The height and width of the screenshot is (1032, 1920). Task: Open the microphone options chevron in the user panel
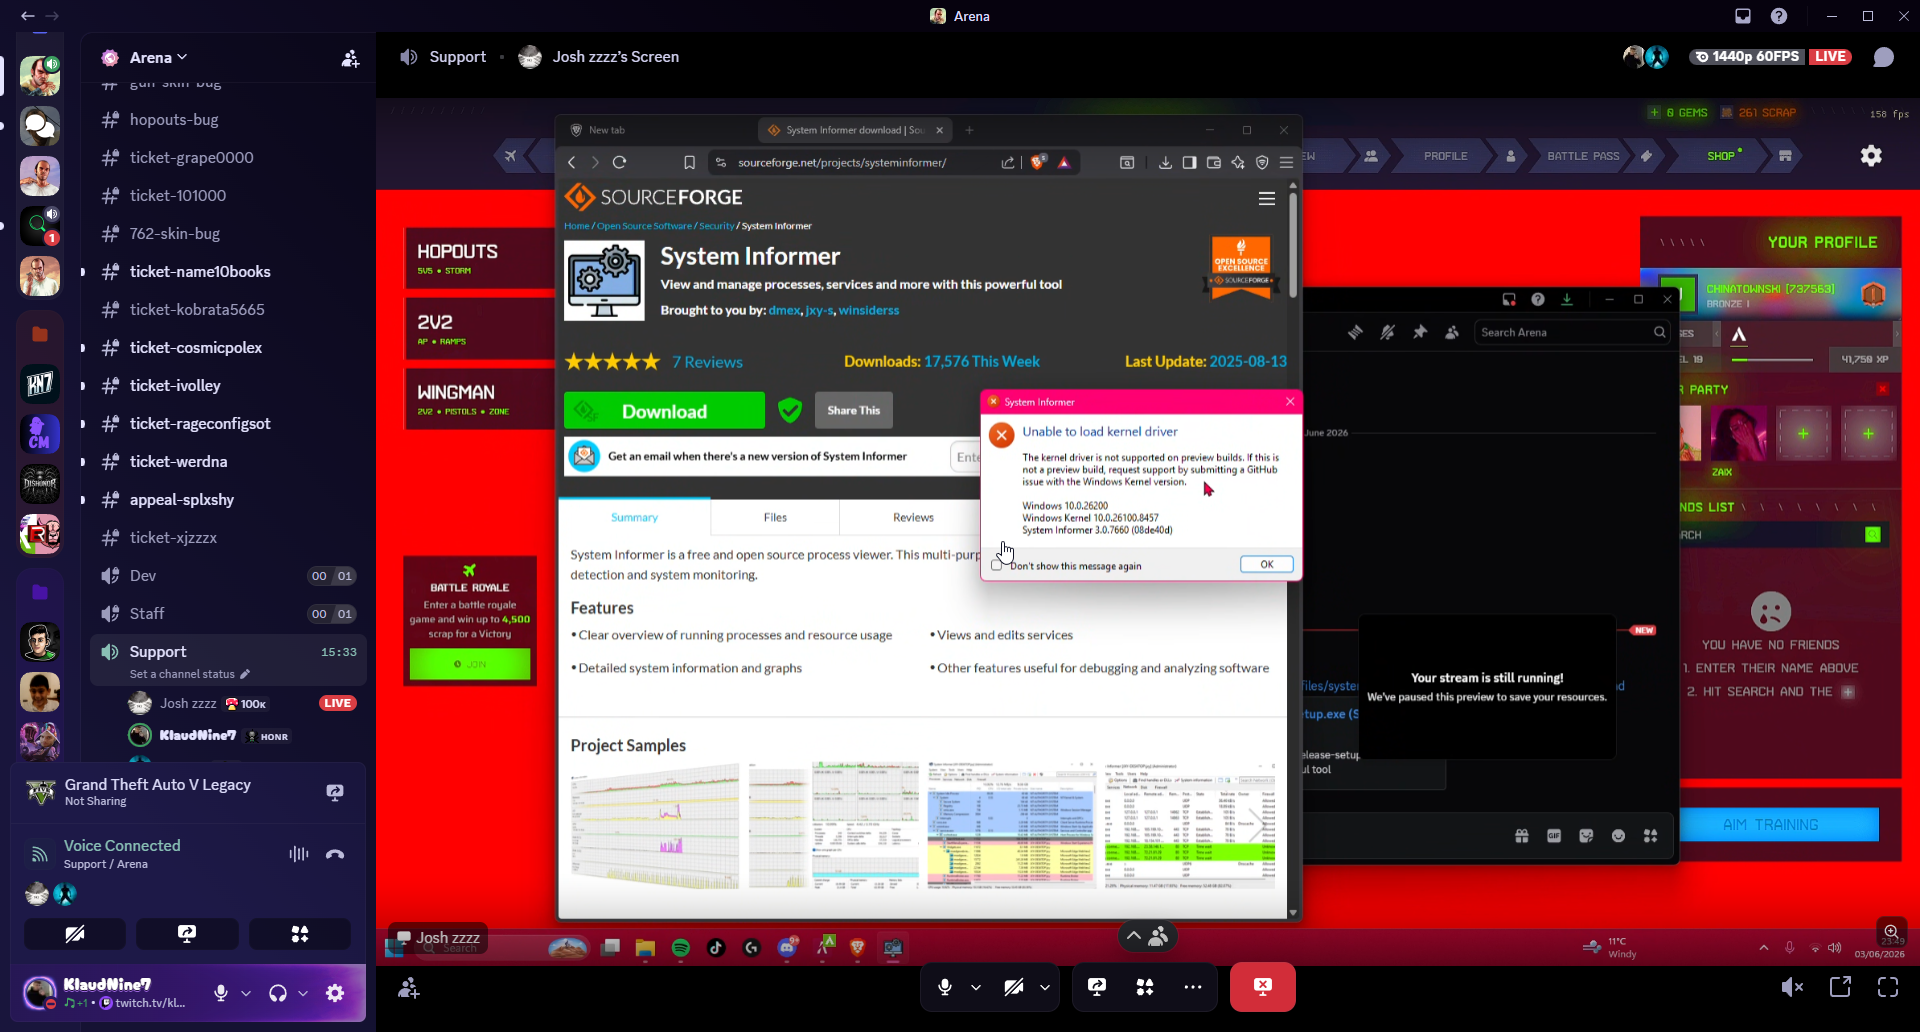[246, 993]
